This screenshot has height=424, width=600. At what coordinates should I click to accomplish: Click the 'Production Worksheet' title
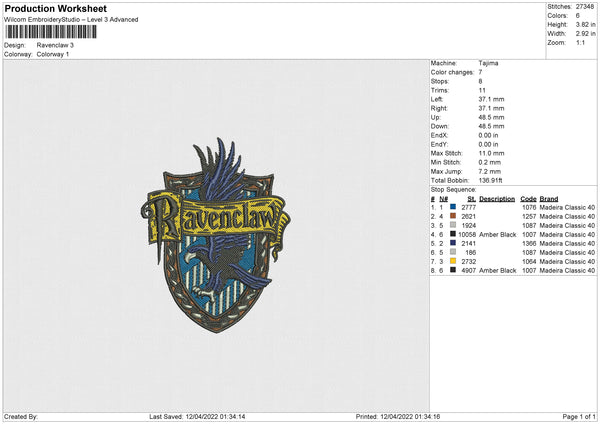point(56,8)
